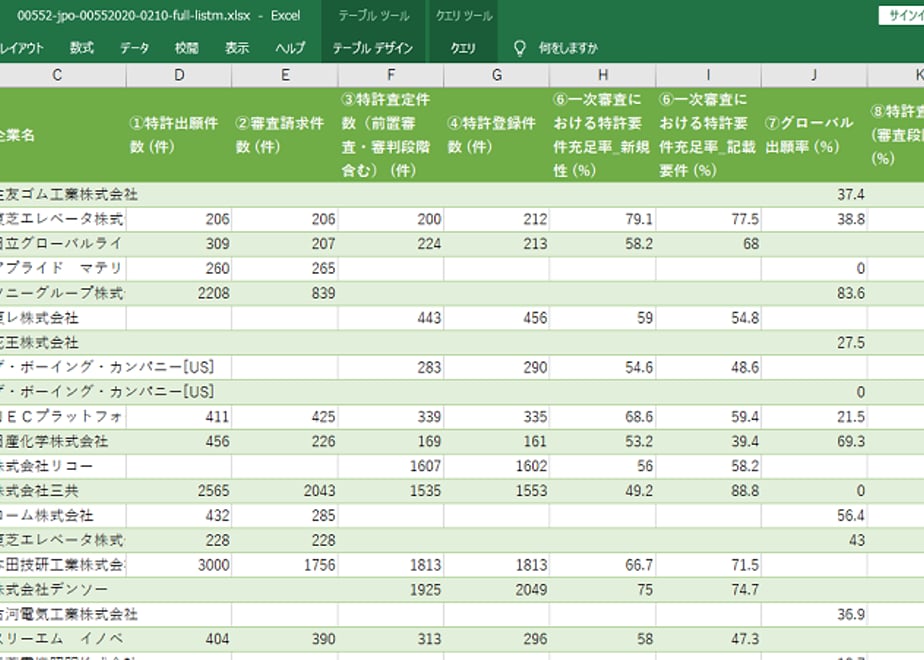Select the 花王株式会社 cell
The image size is (924, 660).
[63, 343]
